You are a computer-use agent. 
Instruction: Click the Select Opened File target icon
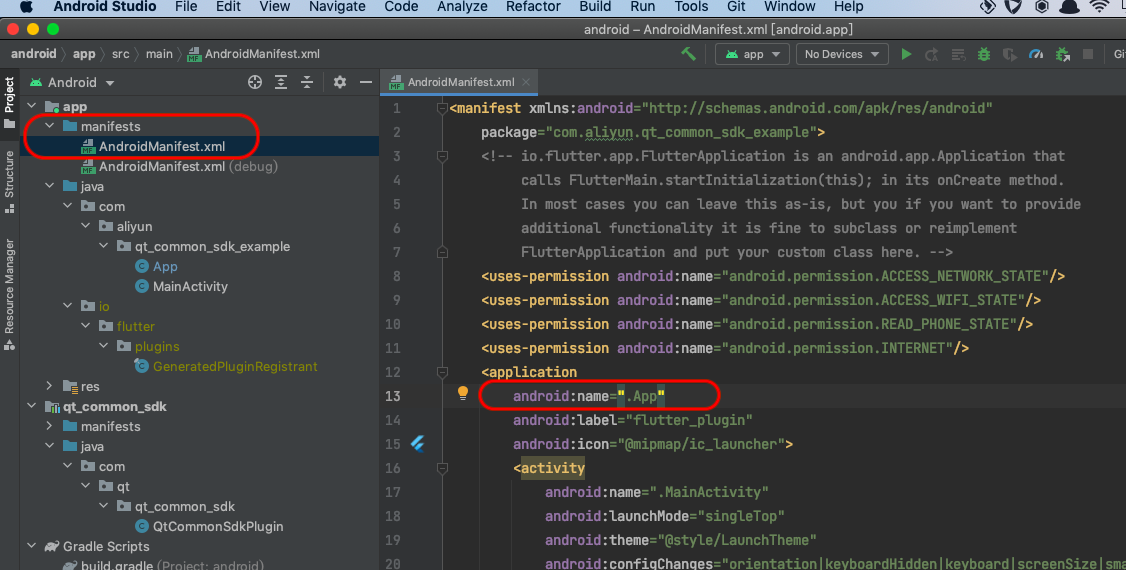pos(255,82)
